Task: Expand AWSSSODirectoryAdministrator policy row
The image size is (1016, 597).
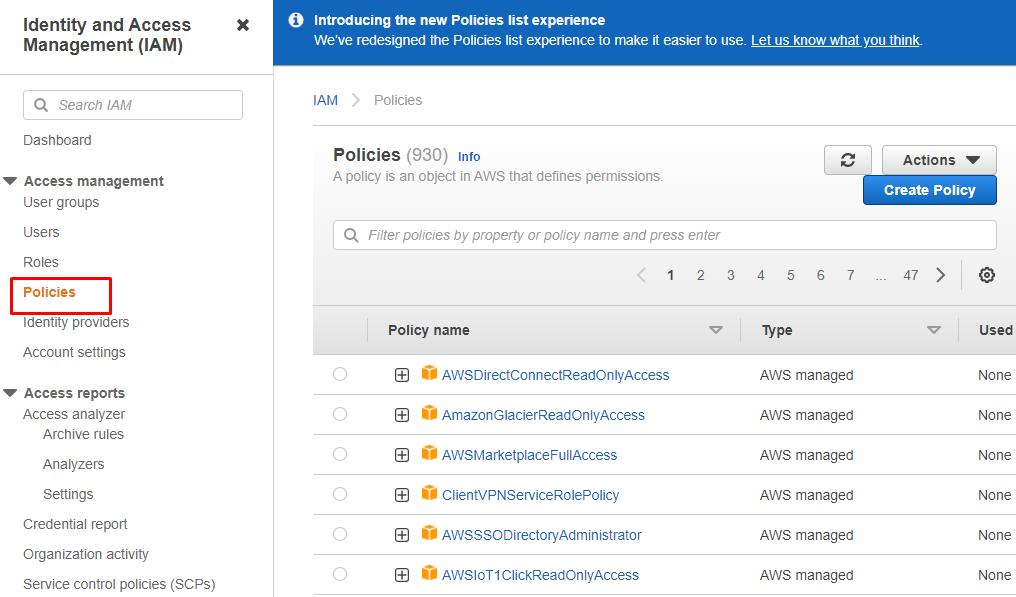Action: tap(402, 535)
